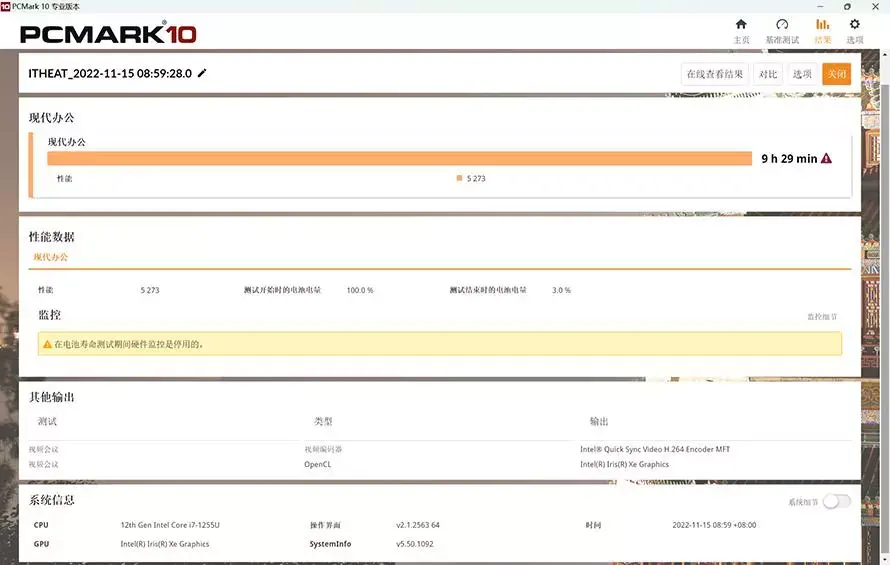This screenshot has height=565, width=890.
Task: Click the 选项 button beside 对比
Action: (x=802, y=74)
